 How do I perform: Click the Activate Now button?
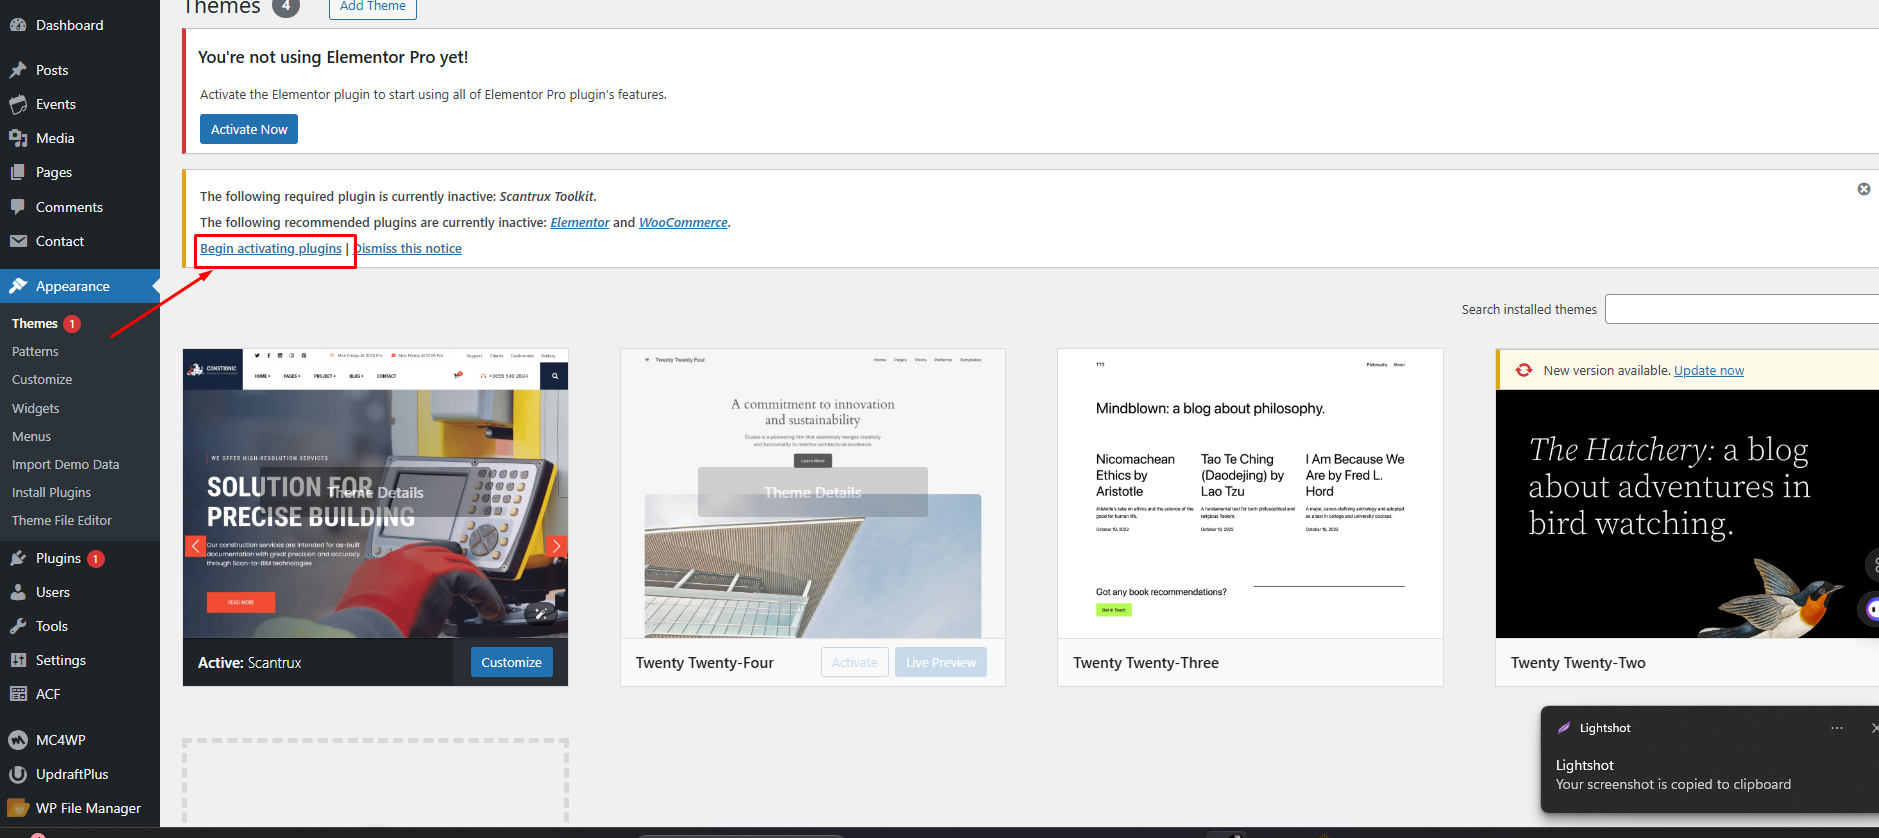click(x=249, y=129)
